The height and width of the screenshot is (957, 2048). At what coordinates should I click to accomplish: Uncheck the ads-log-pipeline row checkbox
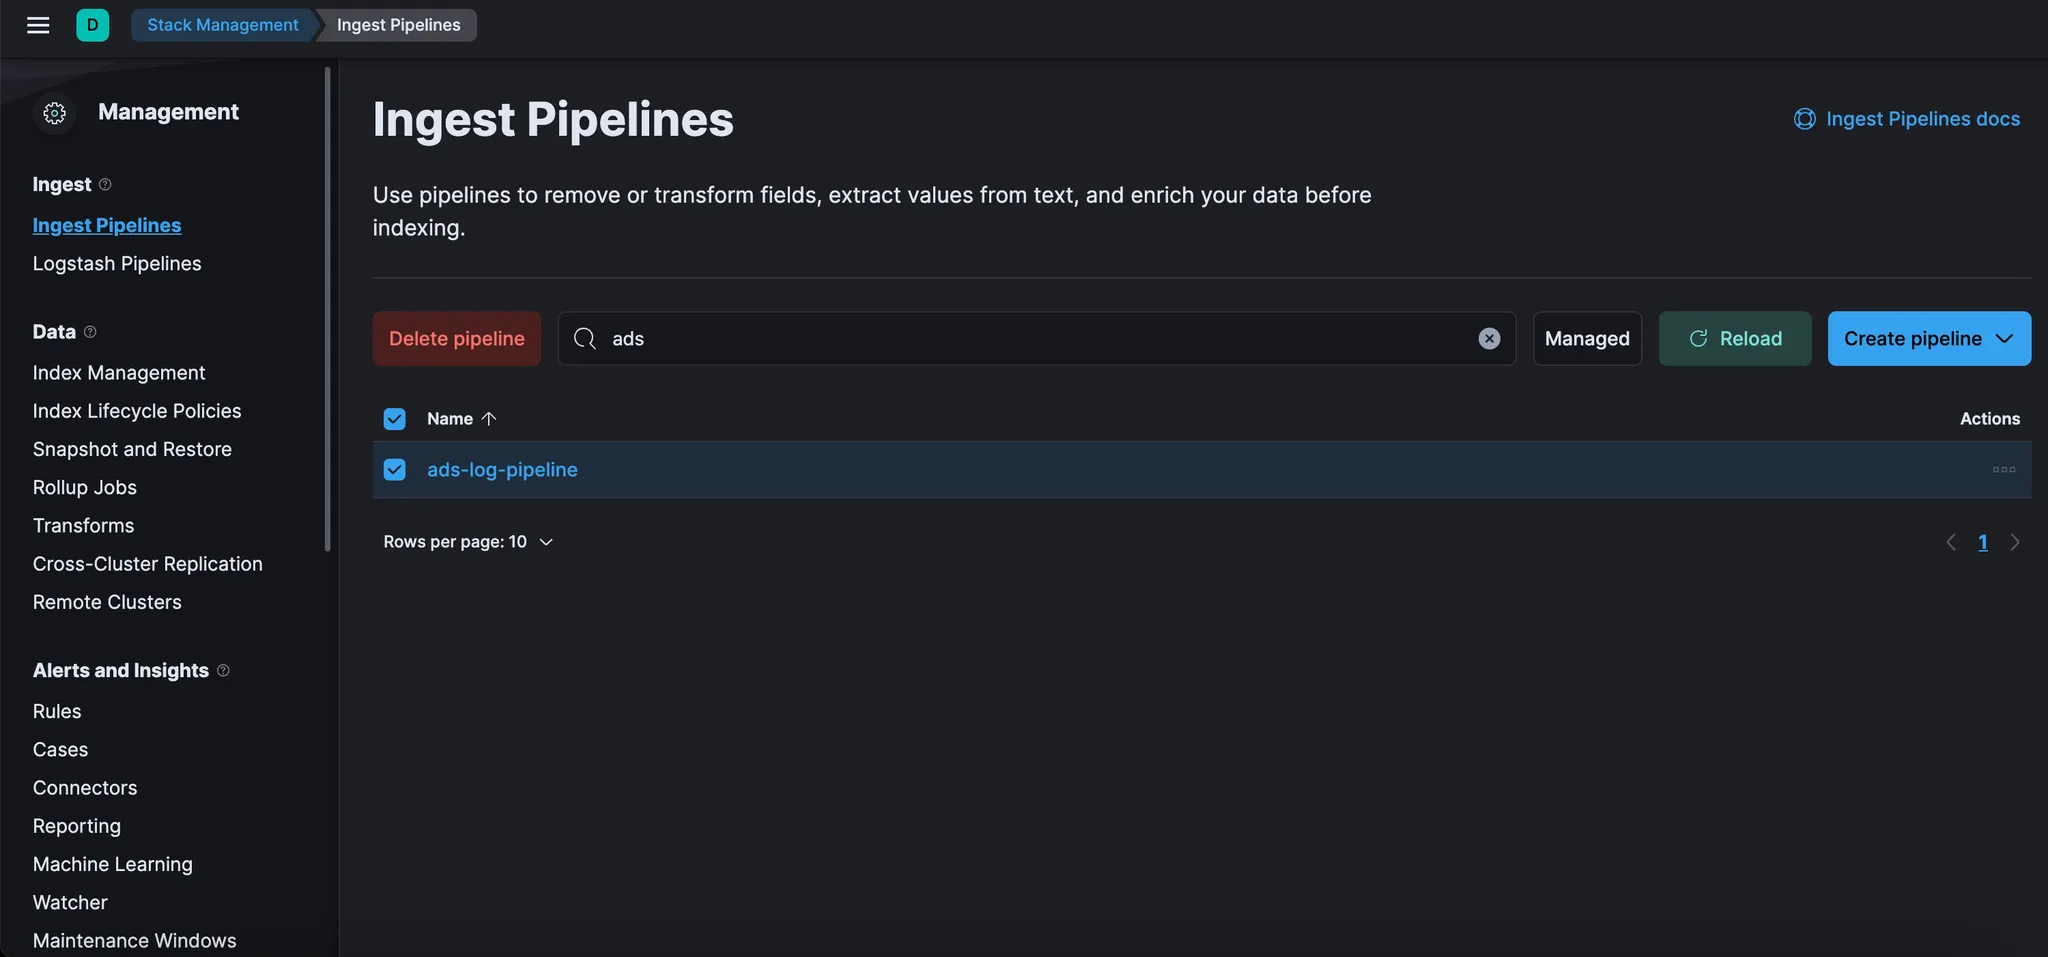[x=395, y=470]
